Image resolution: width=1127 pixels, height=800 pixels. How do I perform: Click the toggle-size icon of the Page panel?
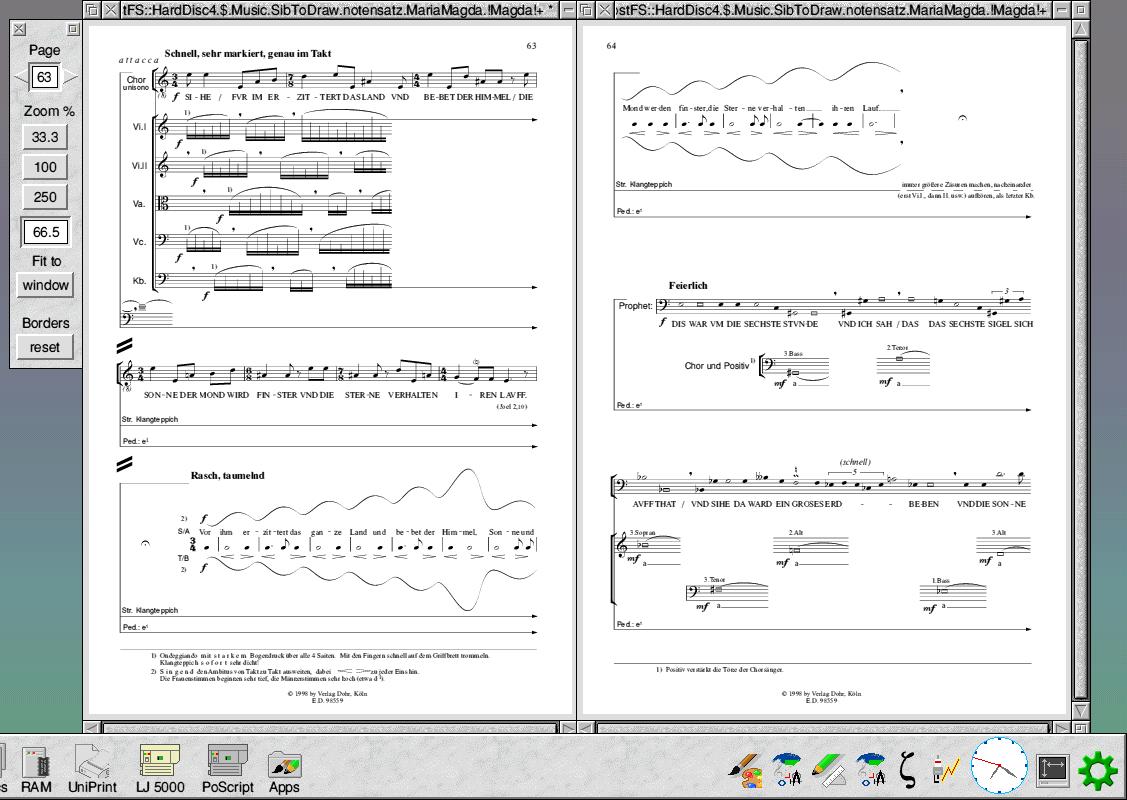[x=73, y=29]
